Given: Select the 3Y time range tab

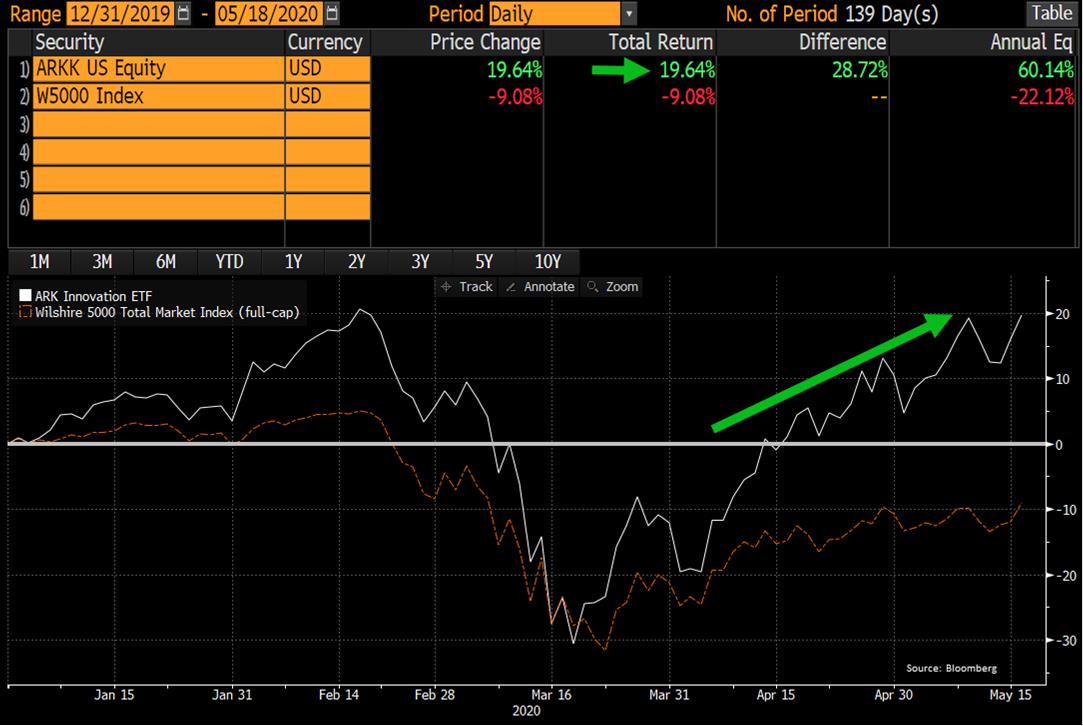Looking at the screenshot, I should pyautogui.click(x=420, y=262).
